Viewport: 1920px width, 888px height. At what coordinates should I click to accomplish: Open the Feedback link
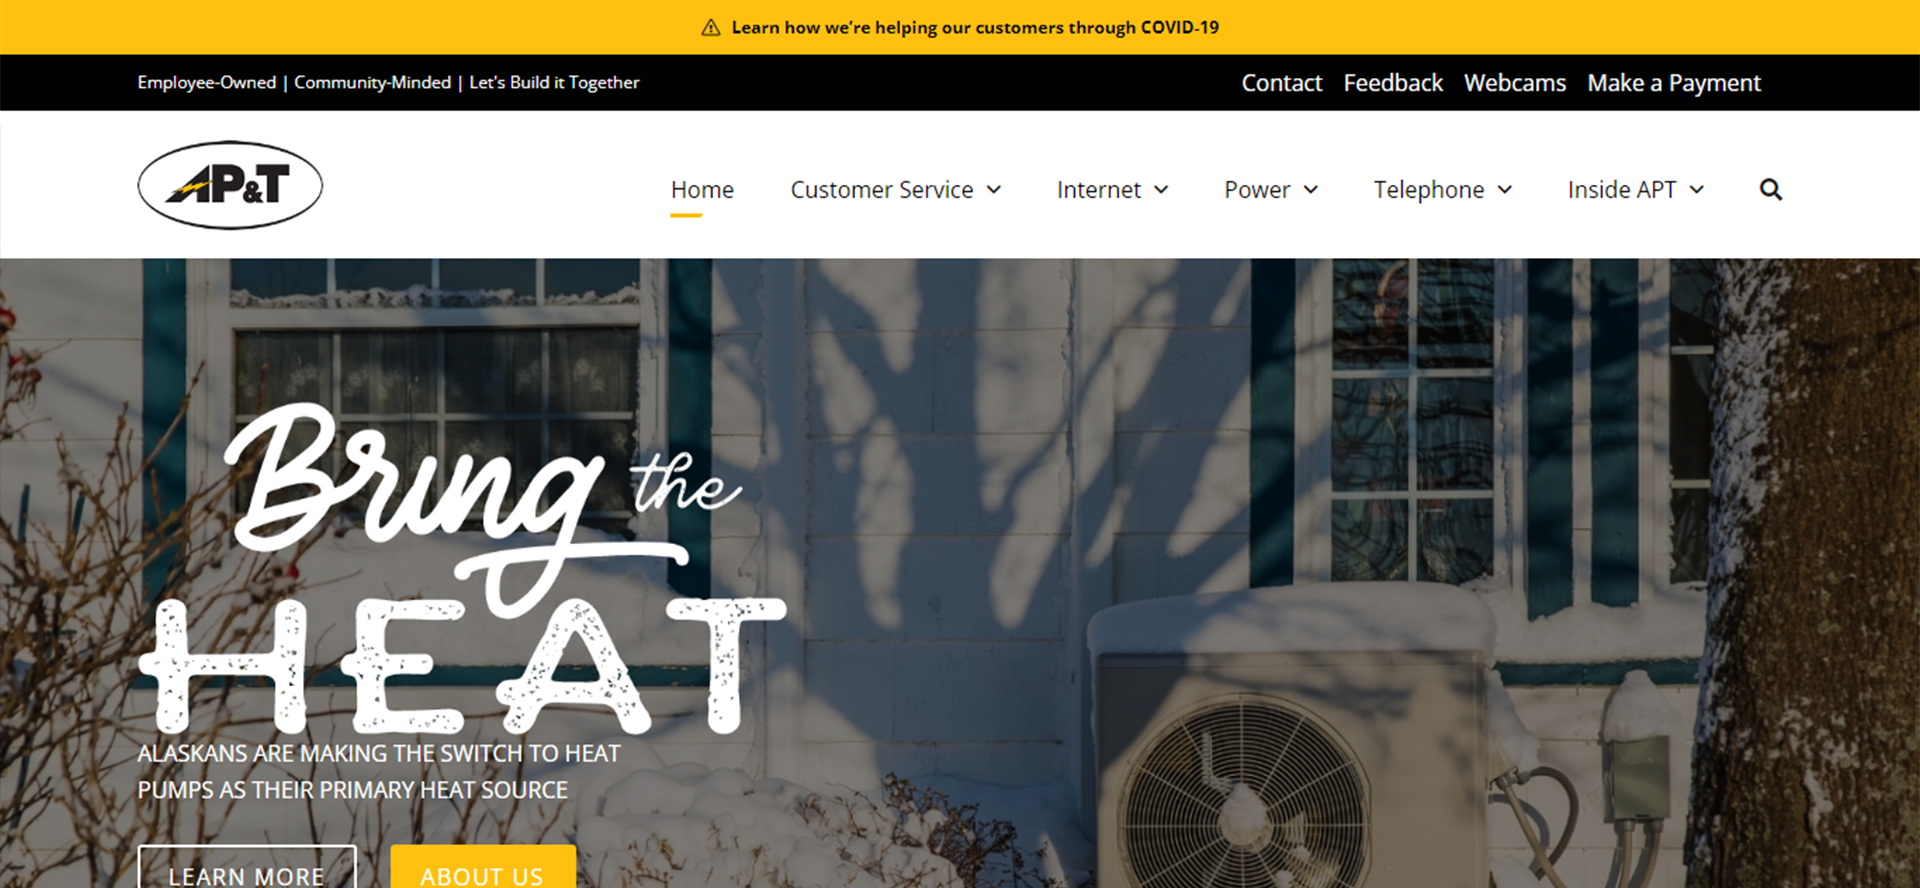(x=1393, y=83)
